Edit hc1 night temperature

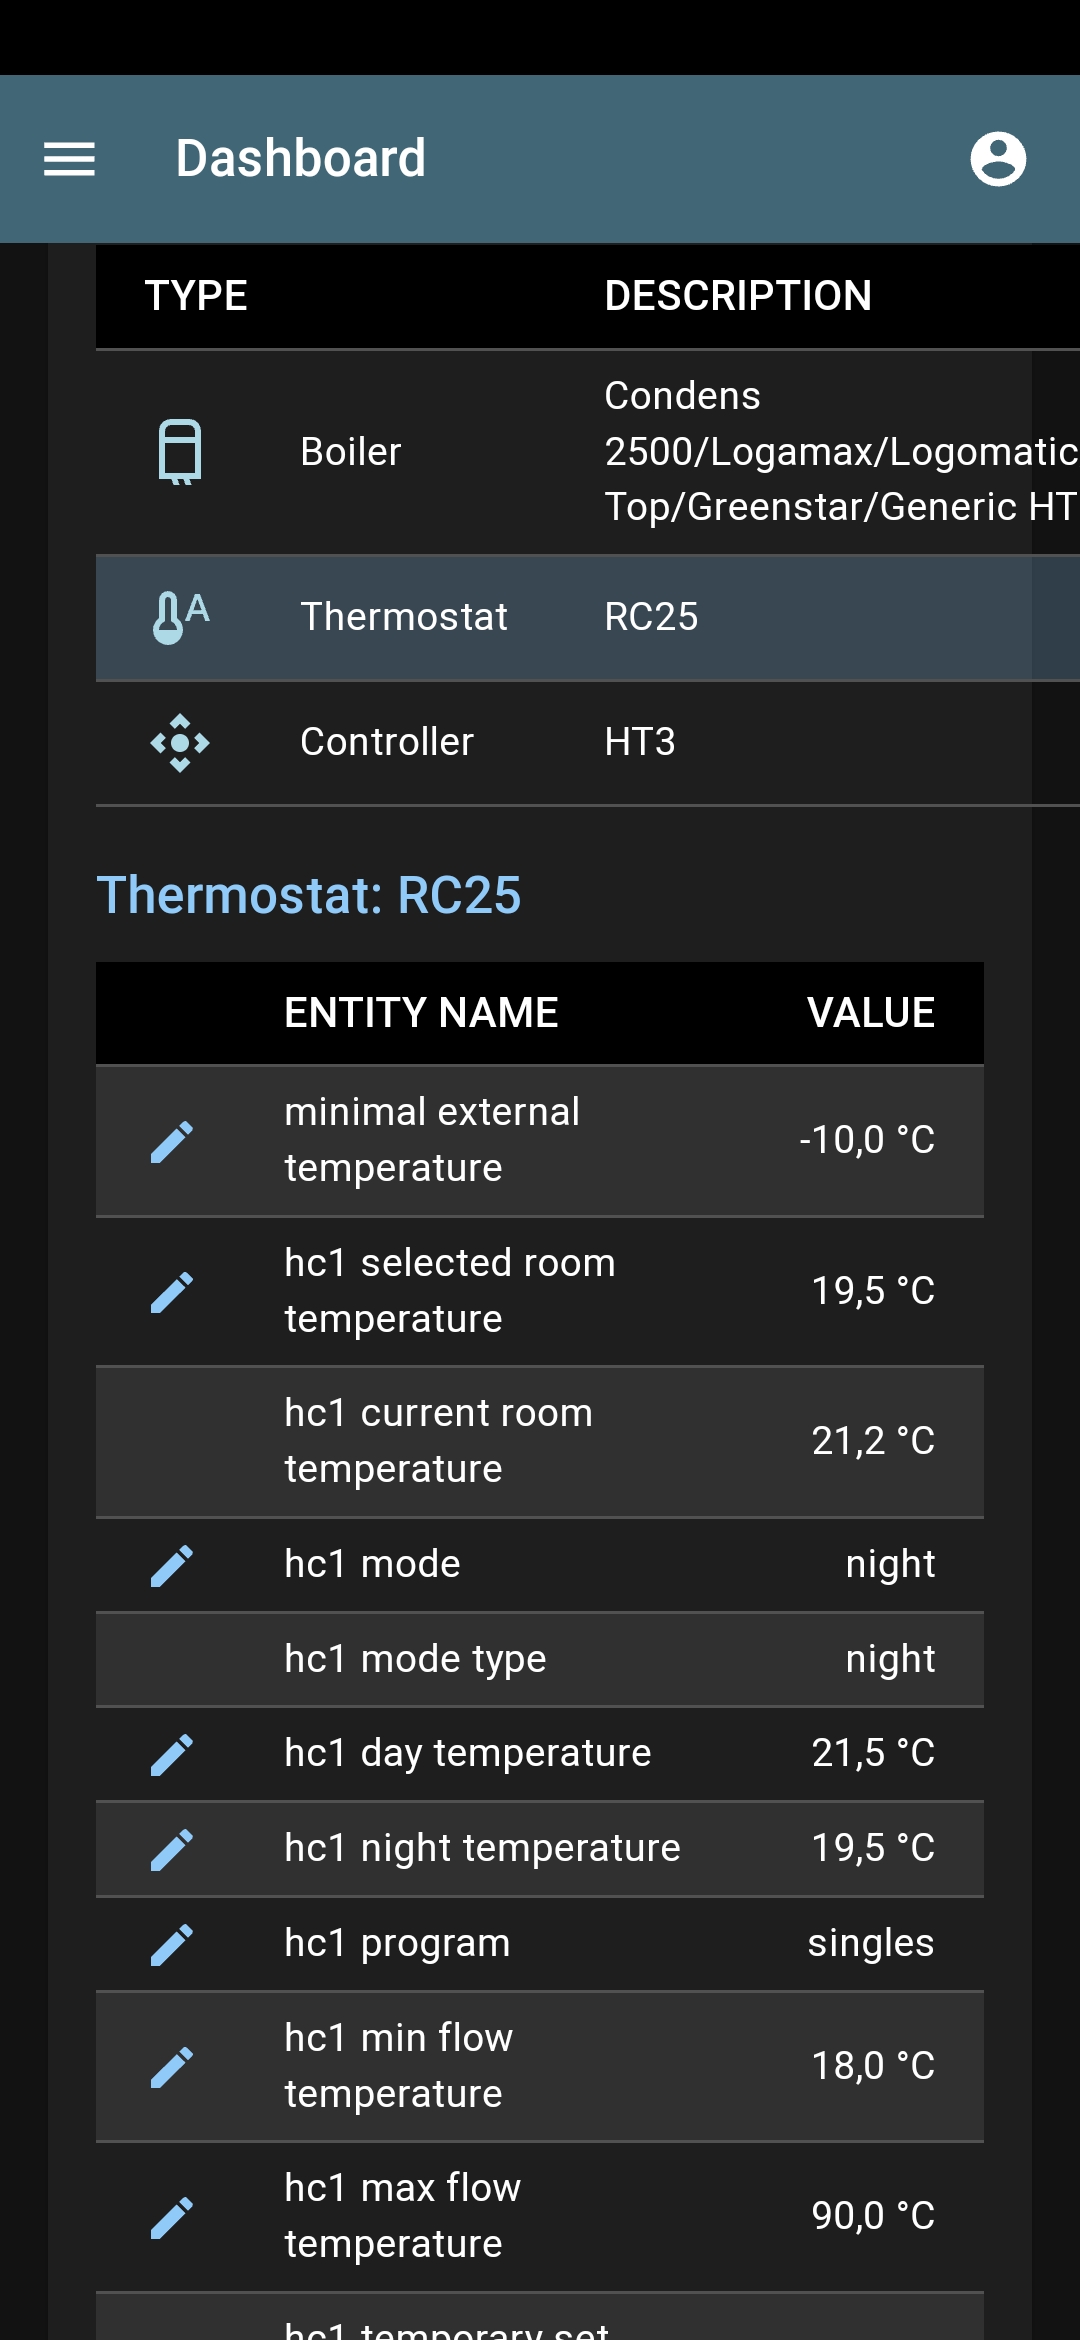pos(172,1848)
